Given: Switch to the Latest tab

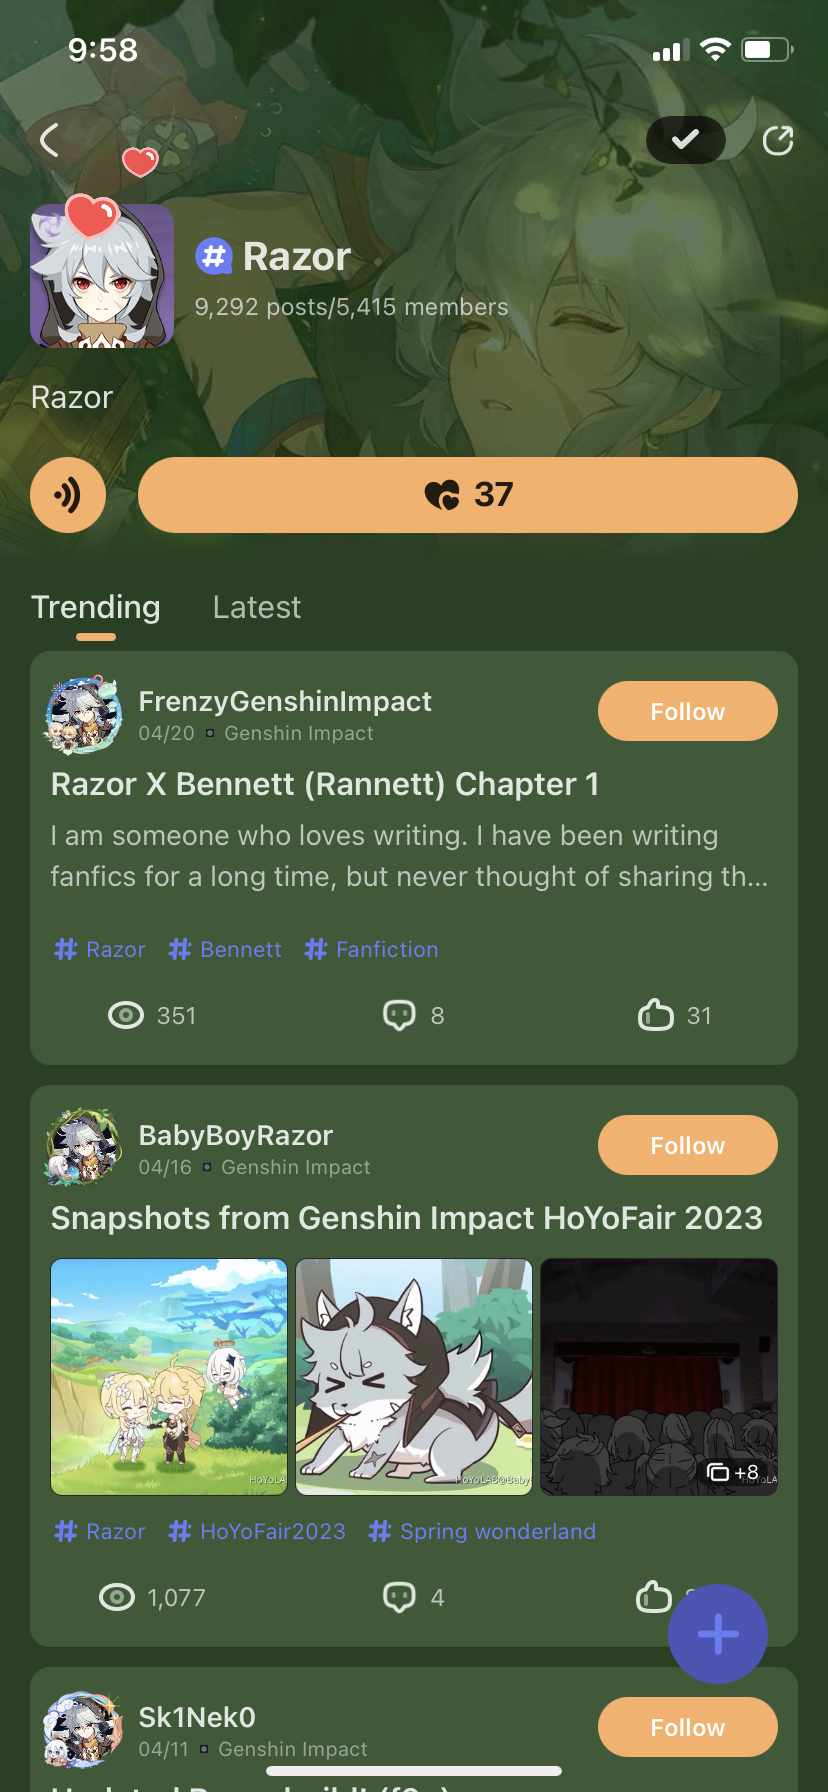Looking at the screenshot, I should [256, 607].
